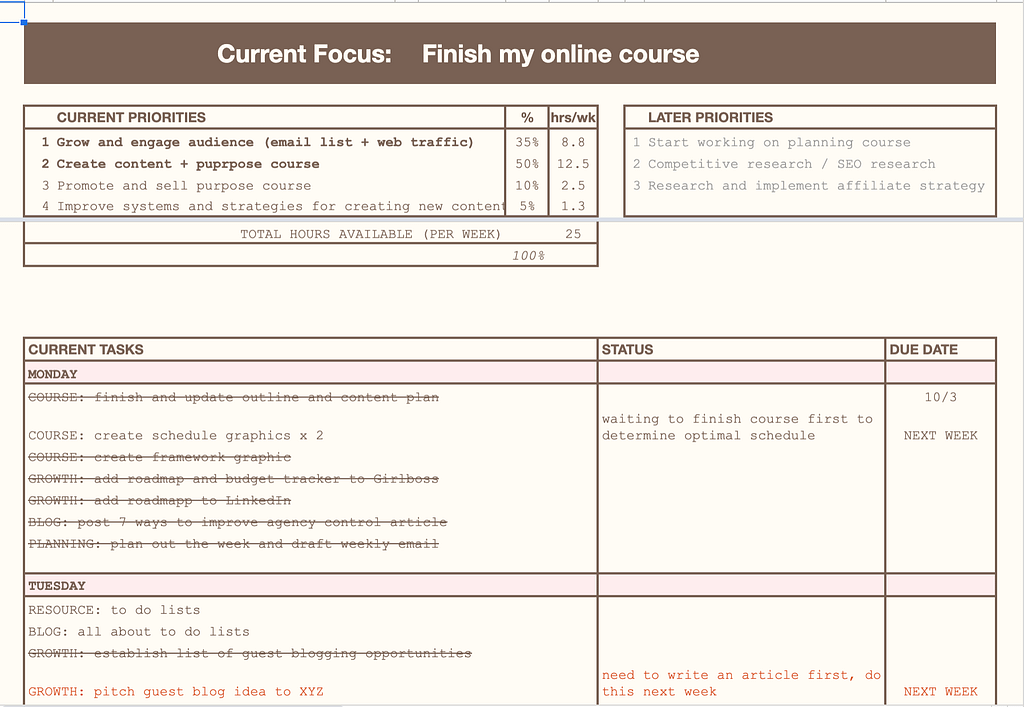
Task: Select the "hrs/wk" column header
Action: 573,118
